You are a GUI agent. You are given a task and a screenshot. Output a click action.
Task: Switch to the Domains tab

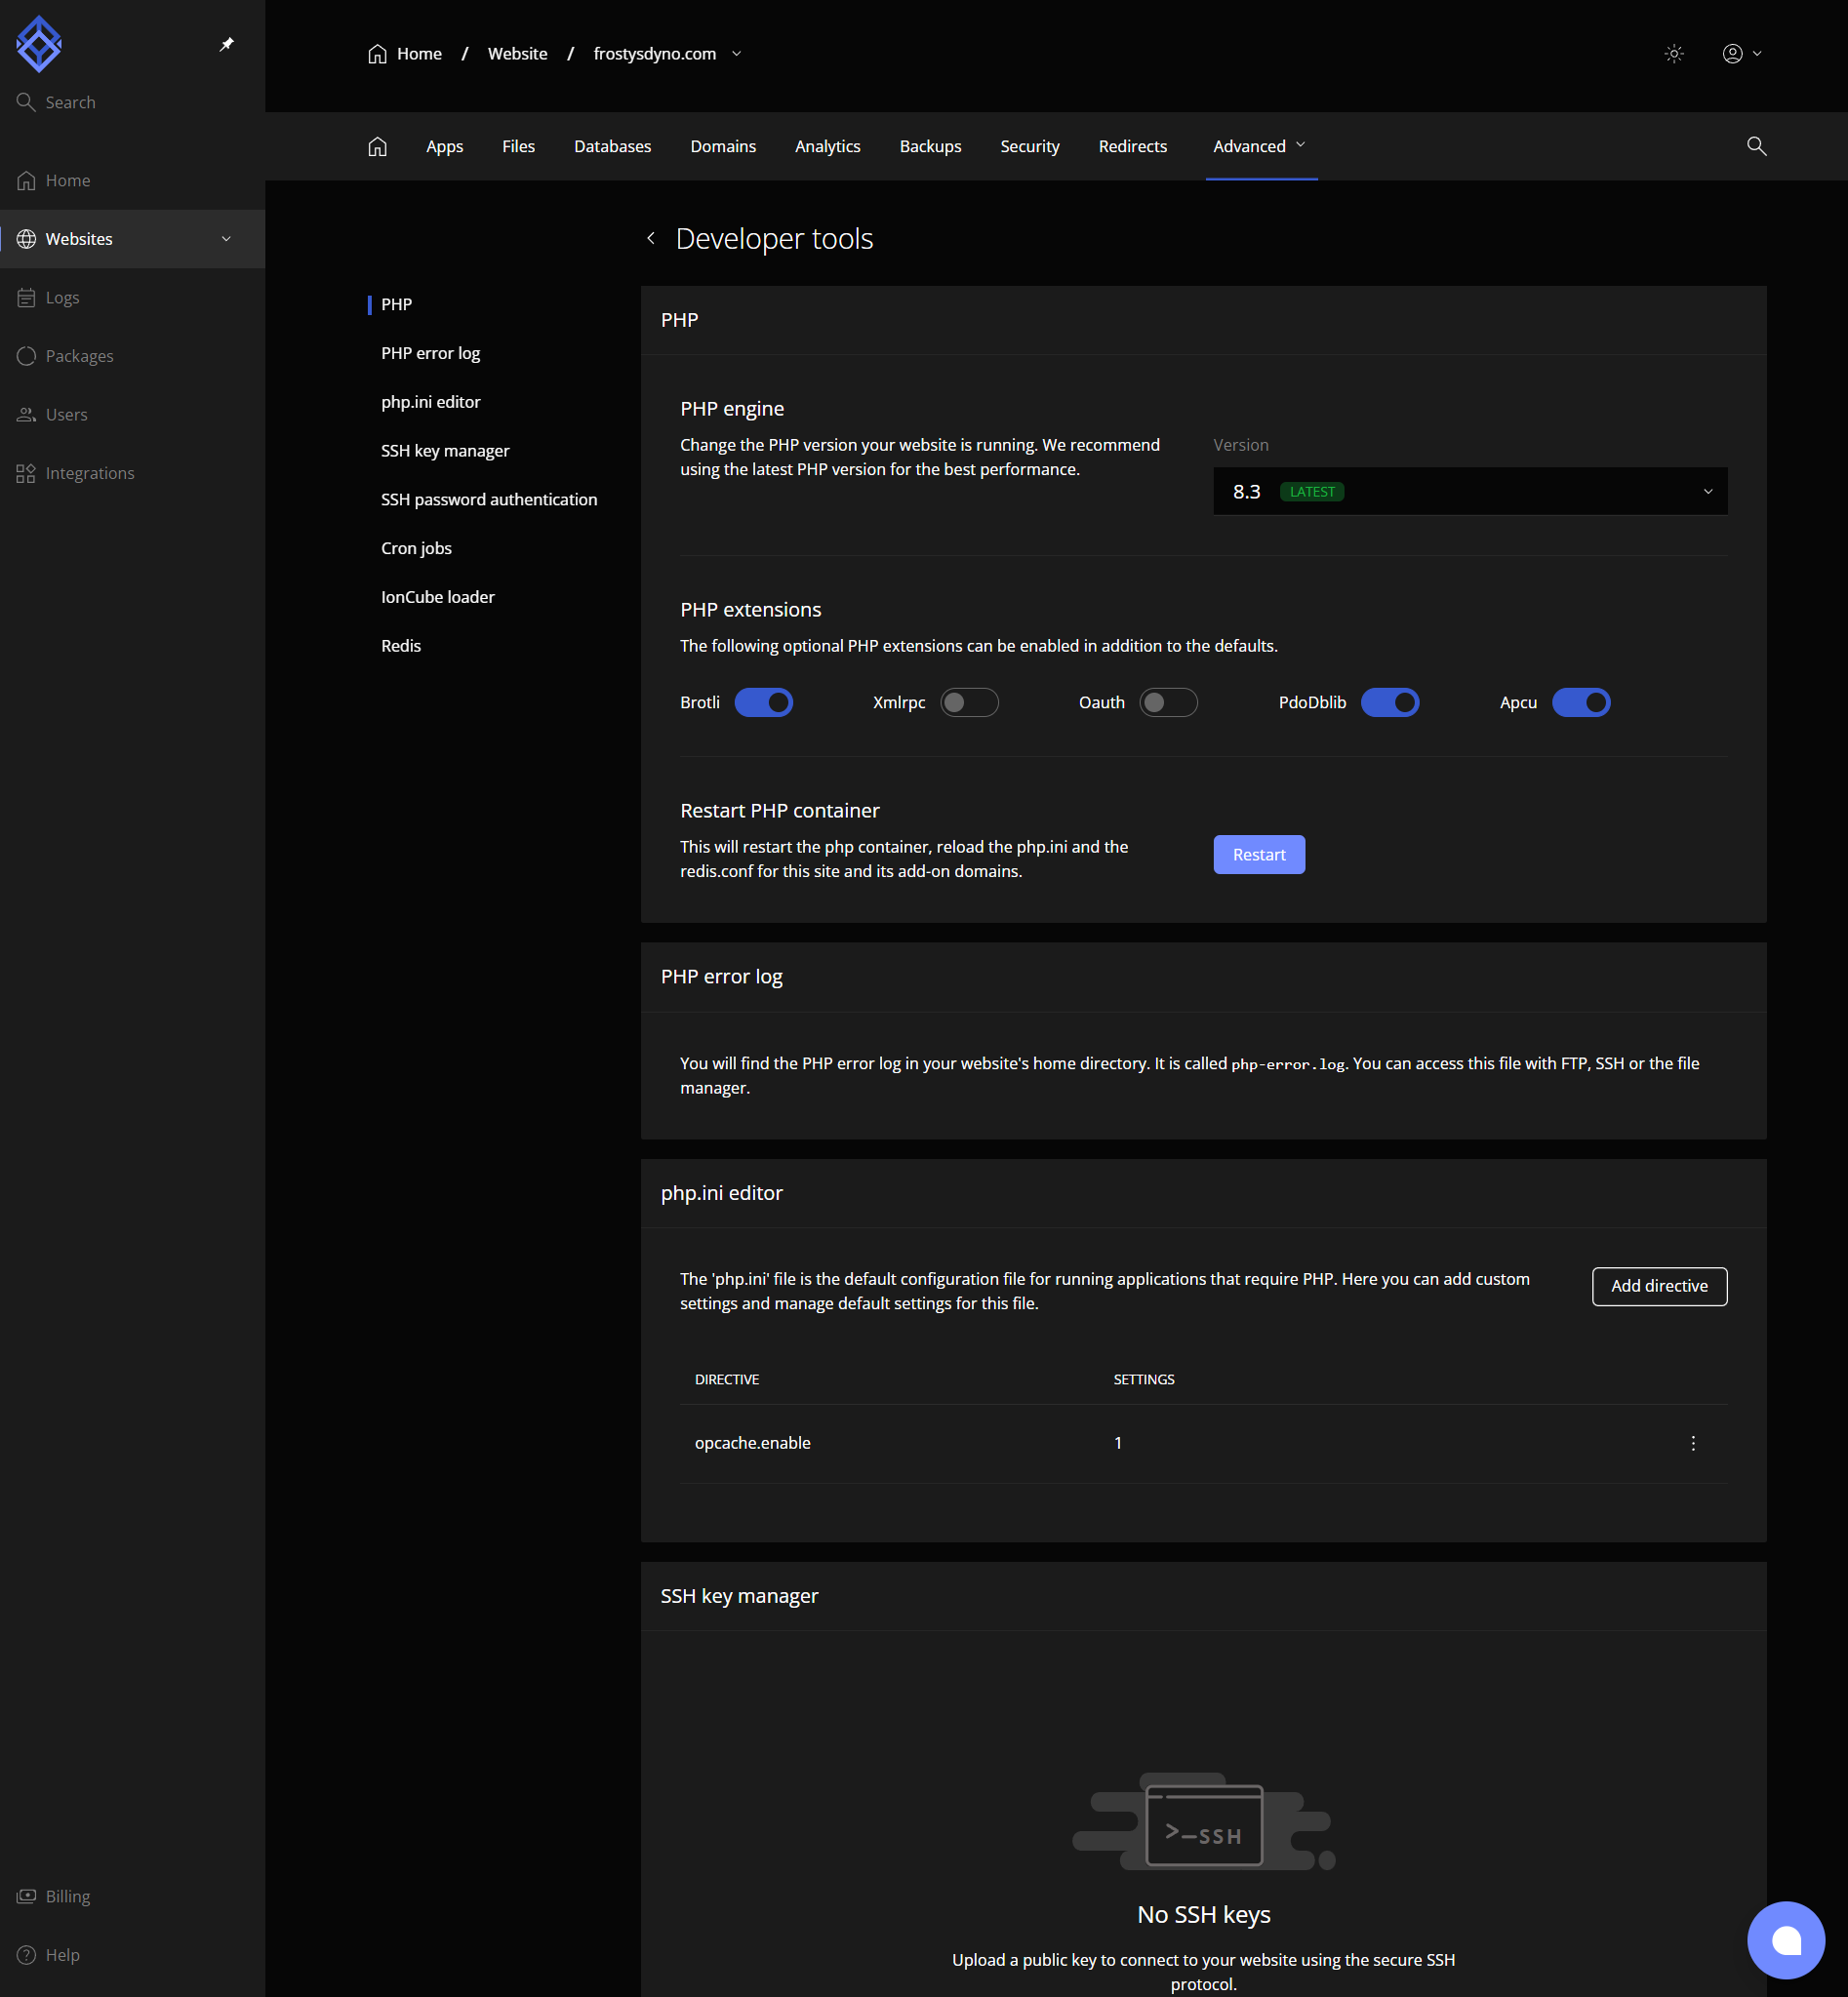coord(723,146)
